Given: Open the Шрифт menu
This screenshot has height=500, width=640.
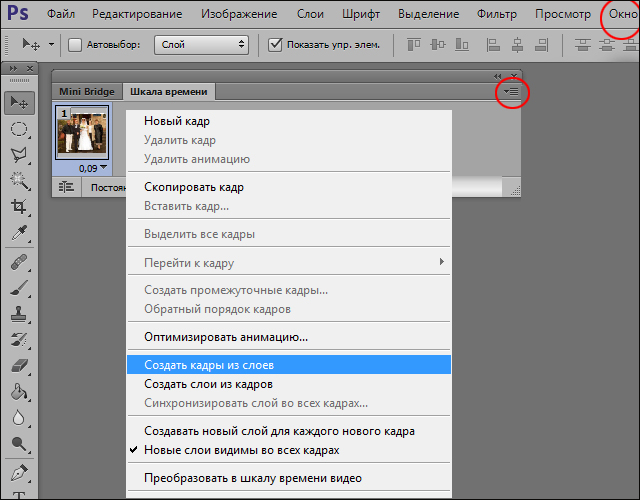Looking at the screenshot, I should coord(361,14).
